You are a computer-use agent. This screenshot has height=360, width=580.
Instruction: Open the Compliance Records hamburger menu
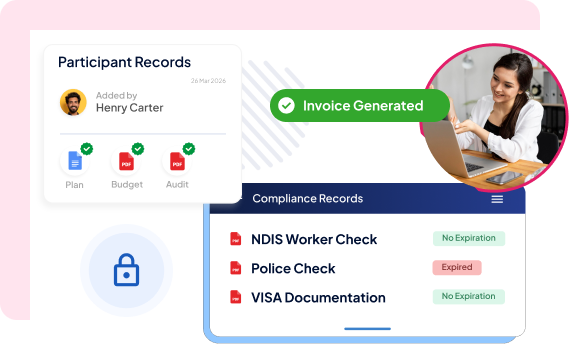[497, 199]
